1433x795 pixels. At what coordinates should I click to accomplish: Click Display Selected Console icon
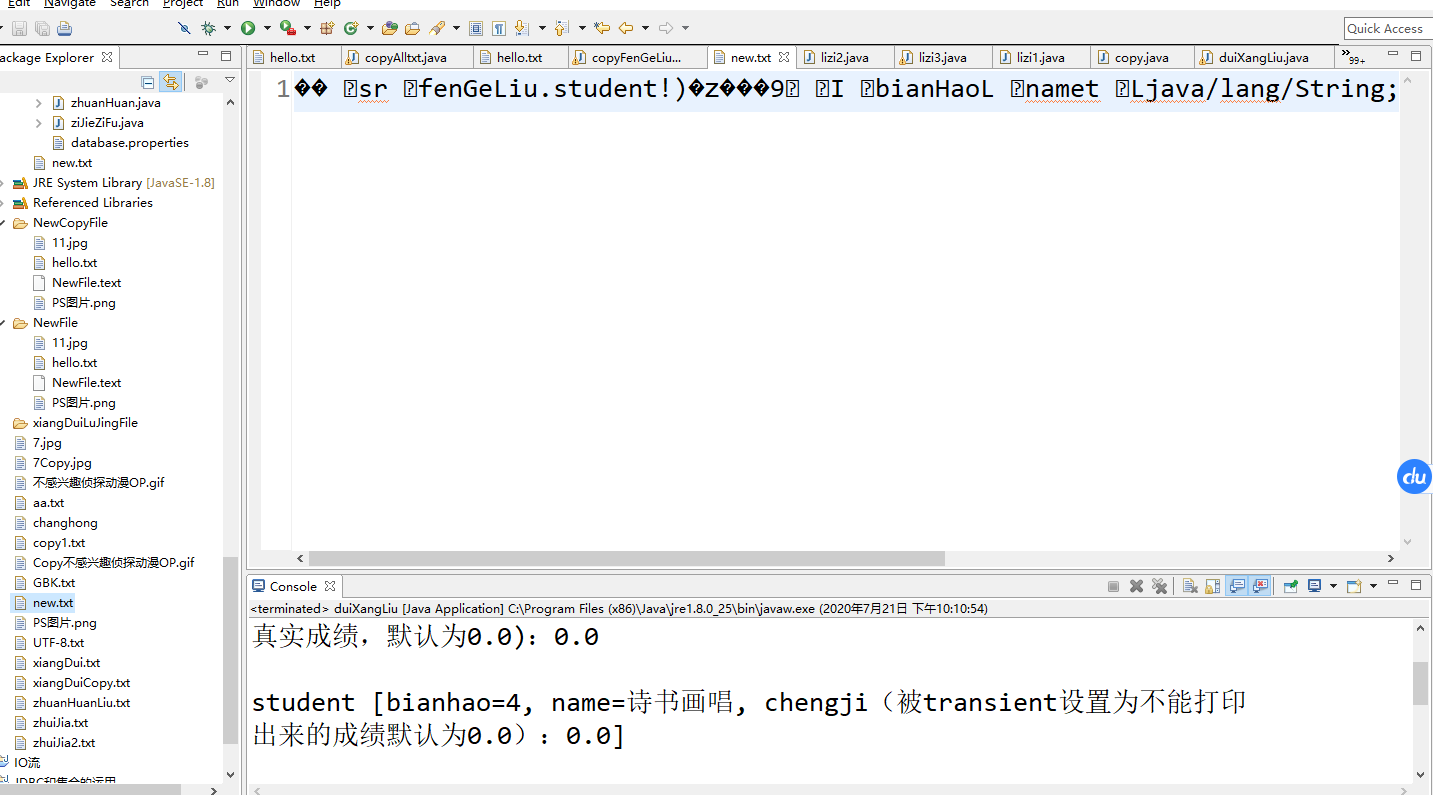point(1314,586)
